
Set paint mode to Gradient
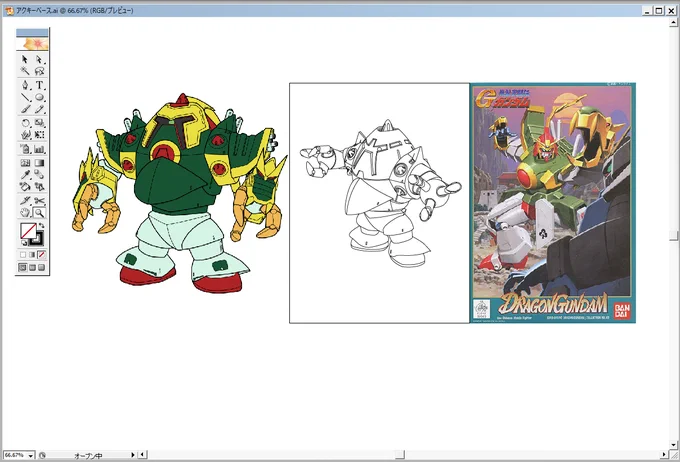[32, 255]
